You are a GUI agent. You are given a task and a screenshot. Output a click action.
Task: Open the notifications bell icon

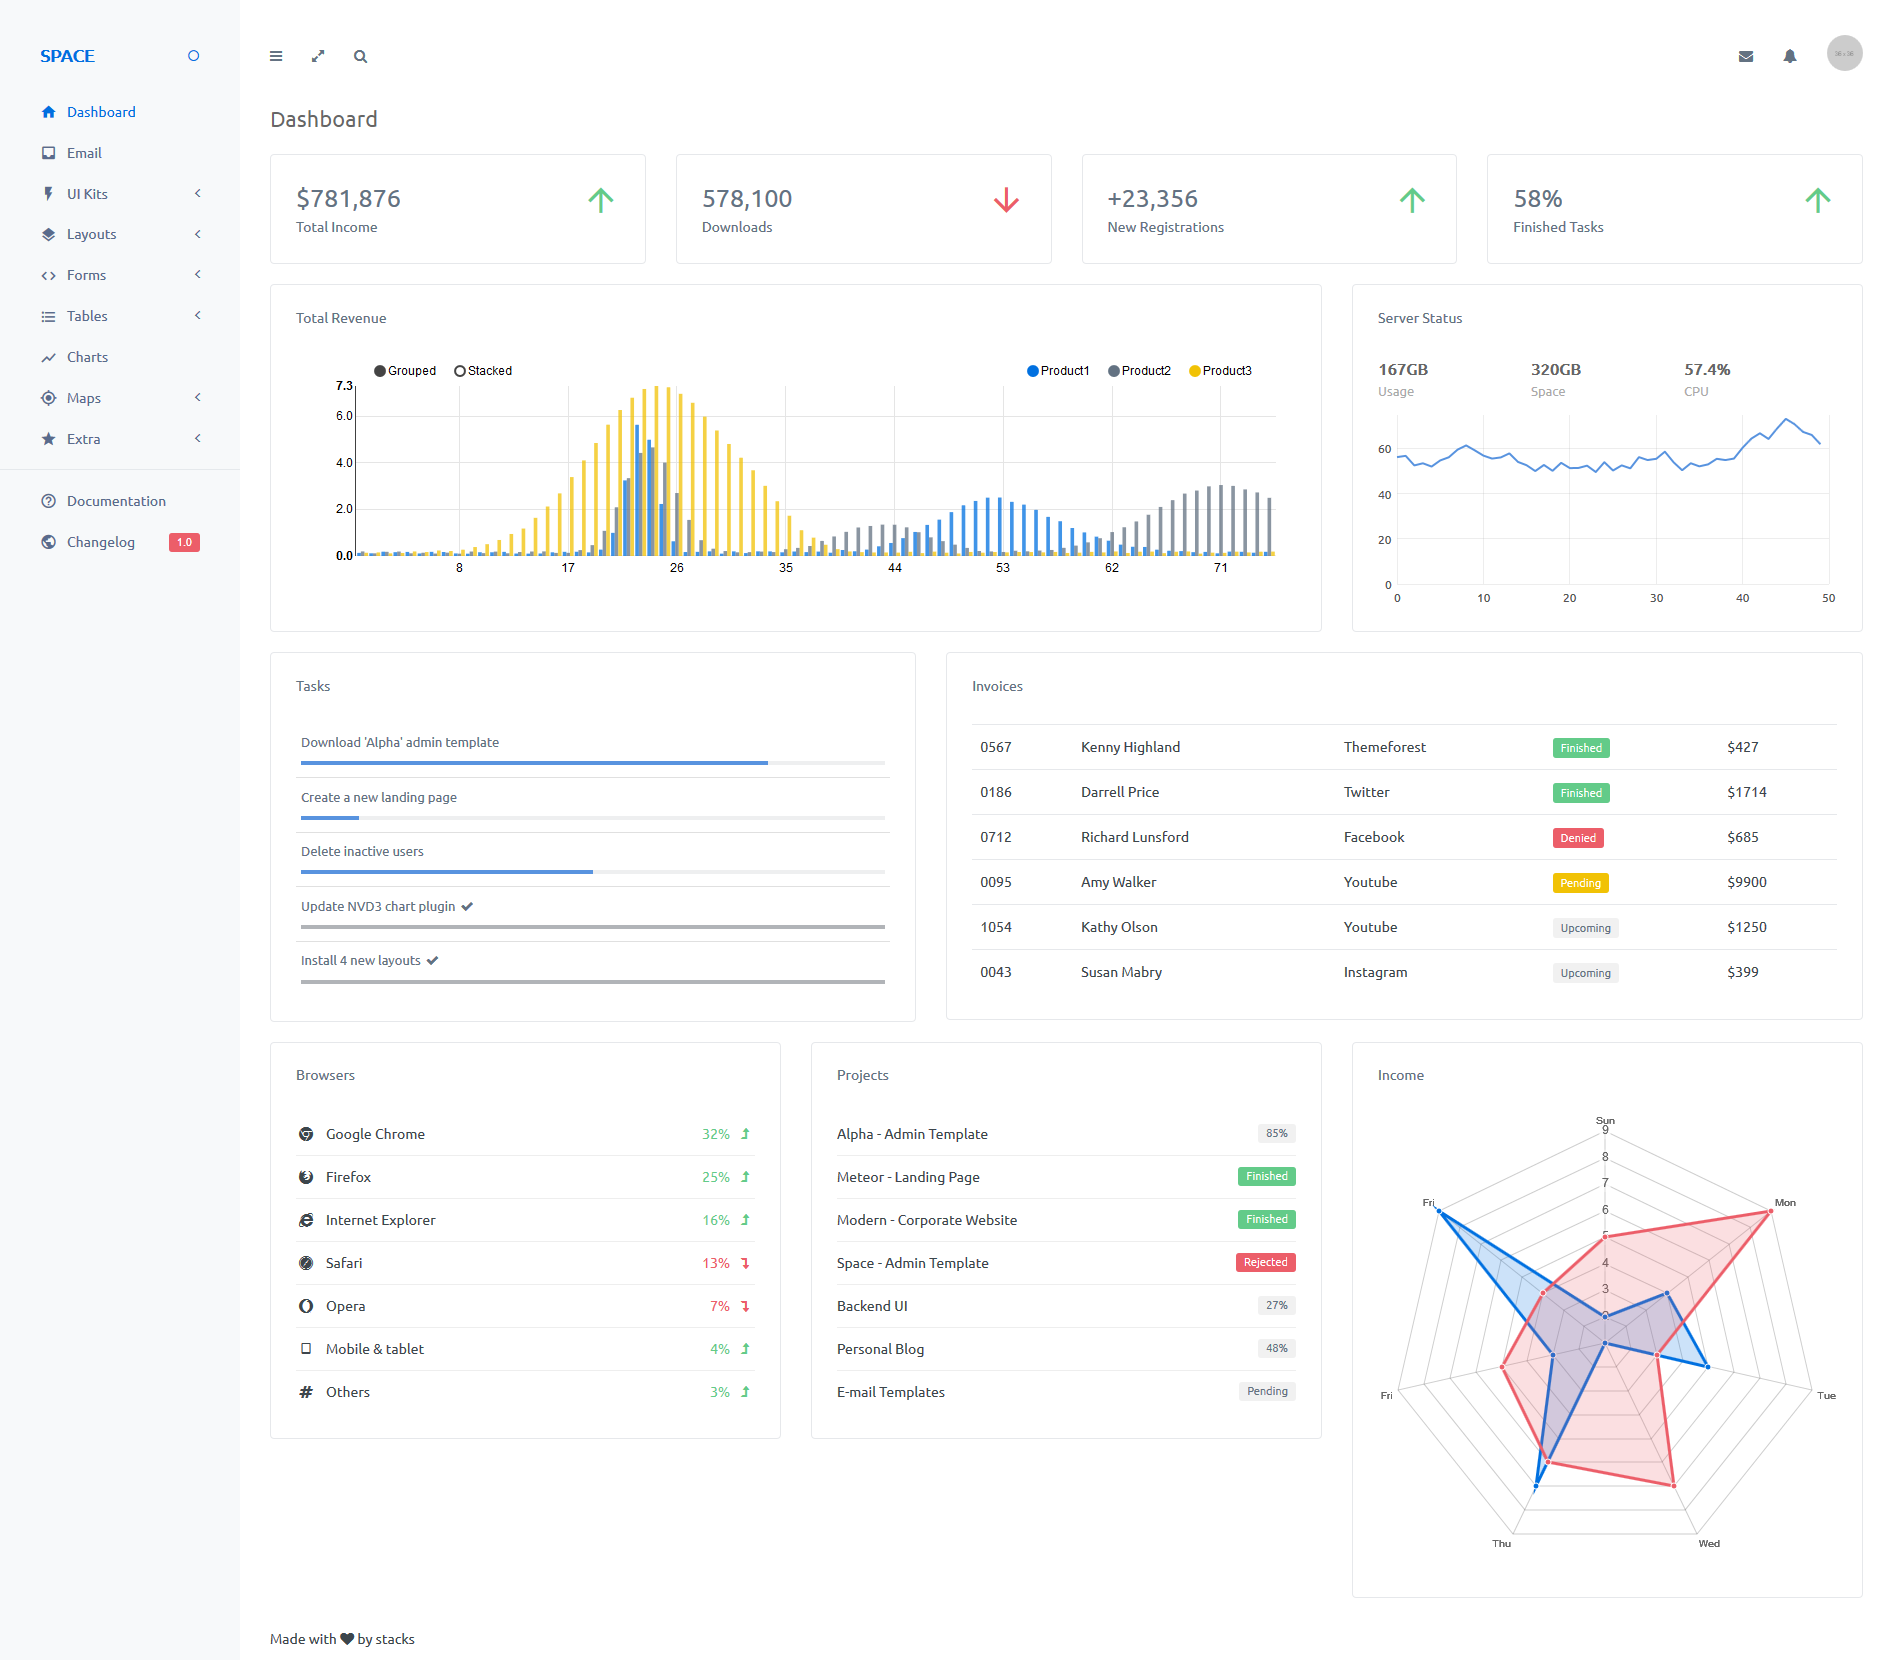(x=1790, y=56)
